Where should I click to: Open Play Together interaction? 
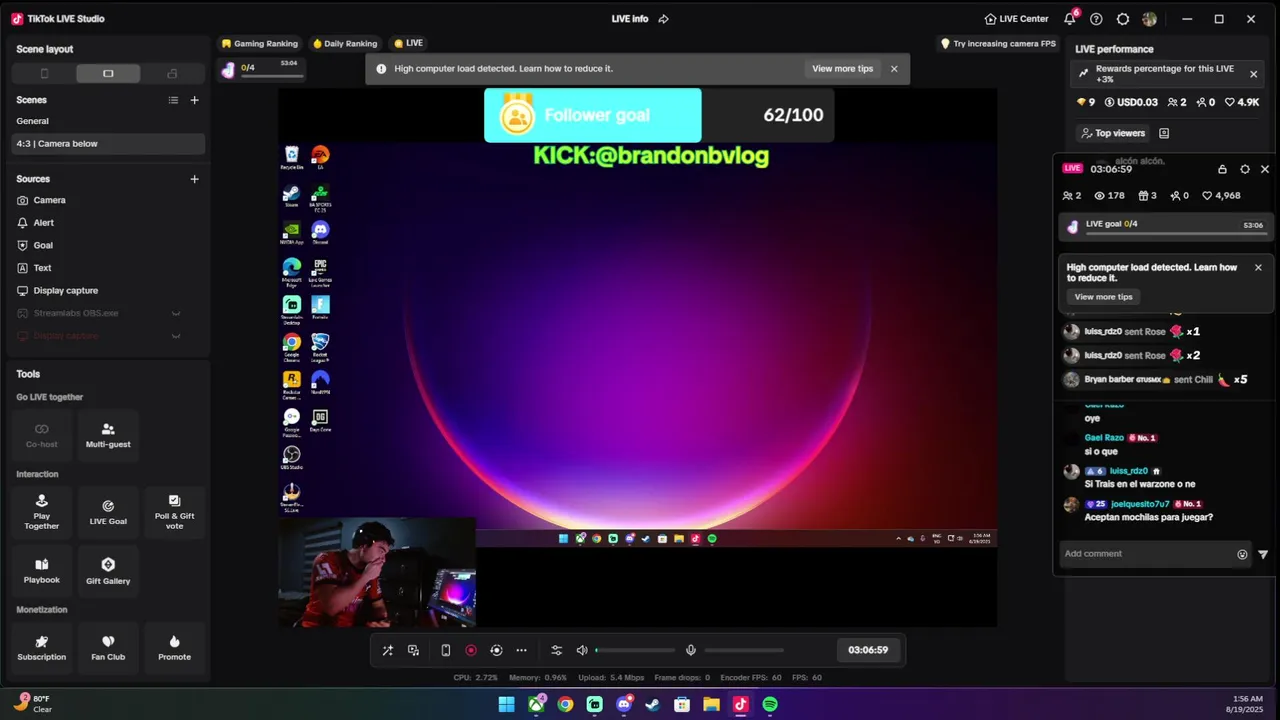click(x=42, y=511)
